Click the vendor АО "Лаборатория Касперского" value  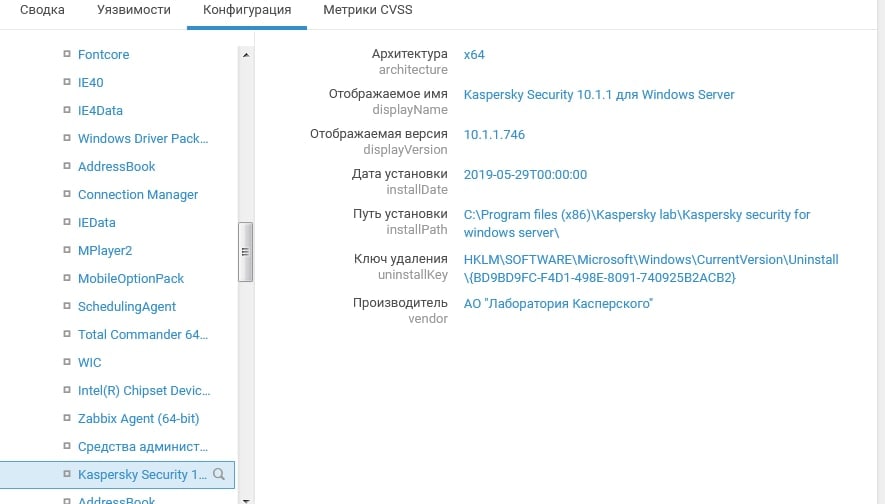[558, 304]
